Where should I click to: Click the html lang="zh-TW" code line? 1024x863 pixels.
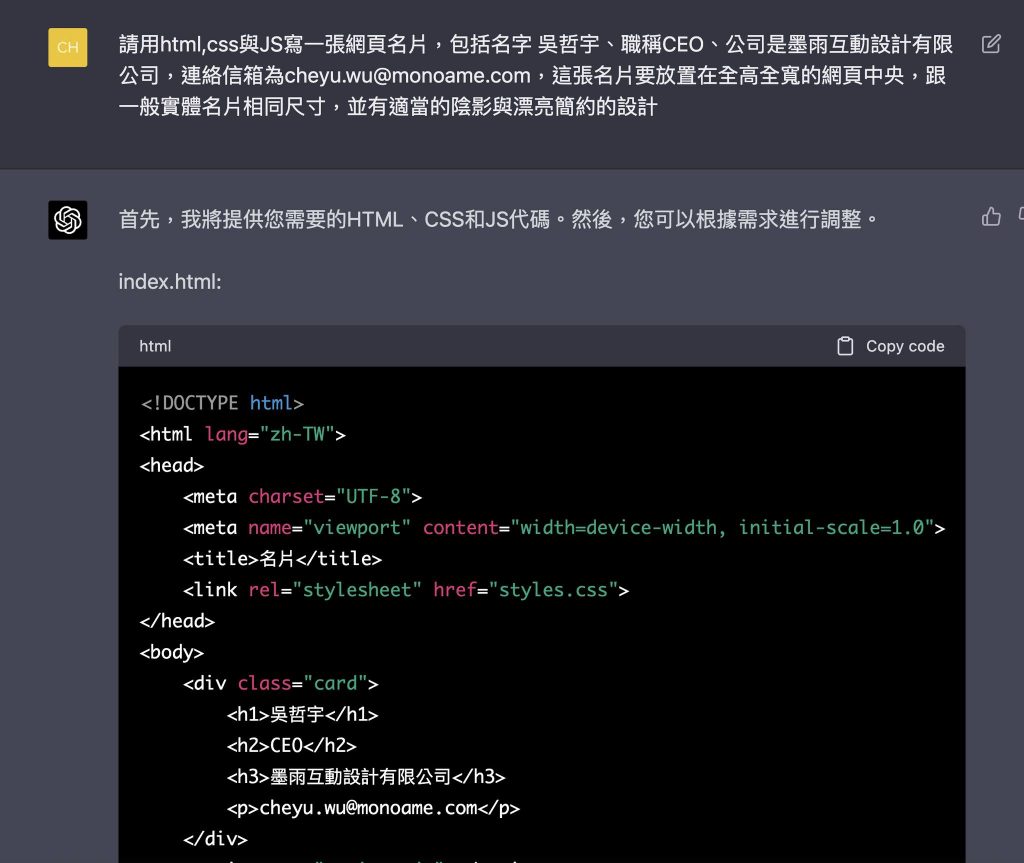(243, 434)
